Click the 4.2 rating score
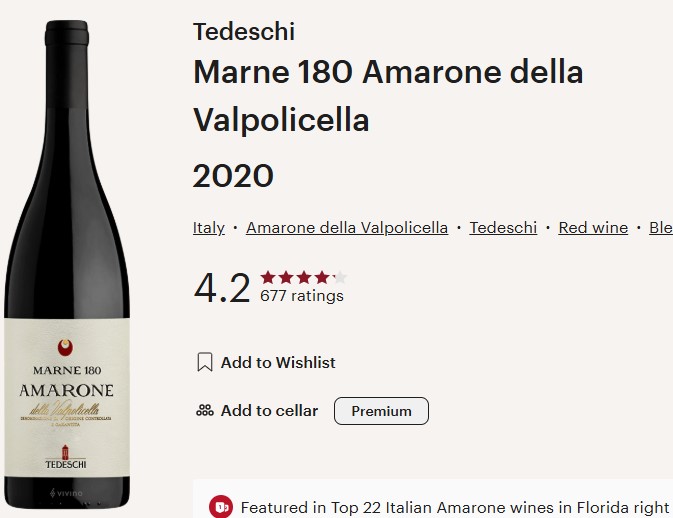This screenshot has width=673, height=518. point(221,288)
